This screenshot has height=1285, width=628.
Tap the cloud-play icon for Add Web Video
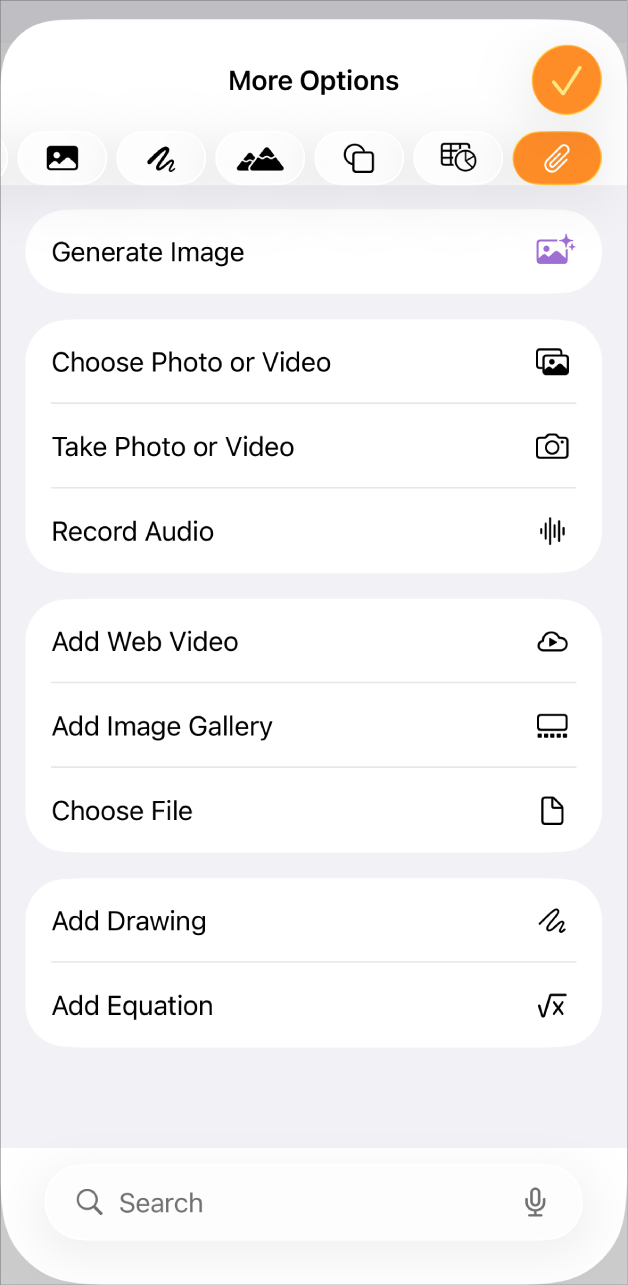point(552,641)
